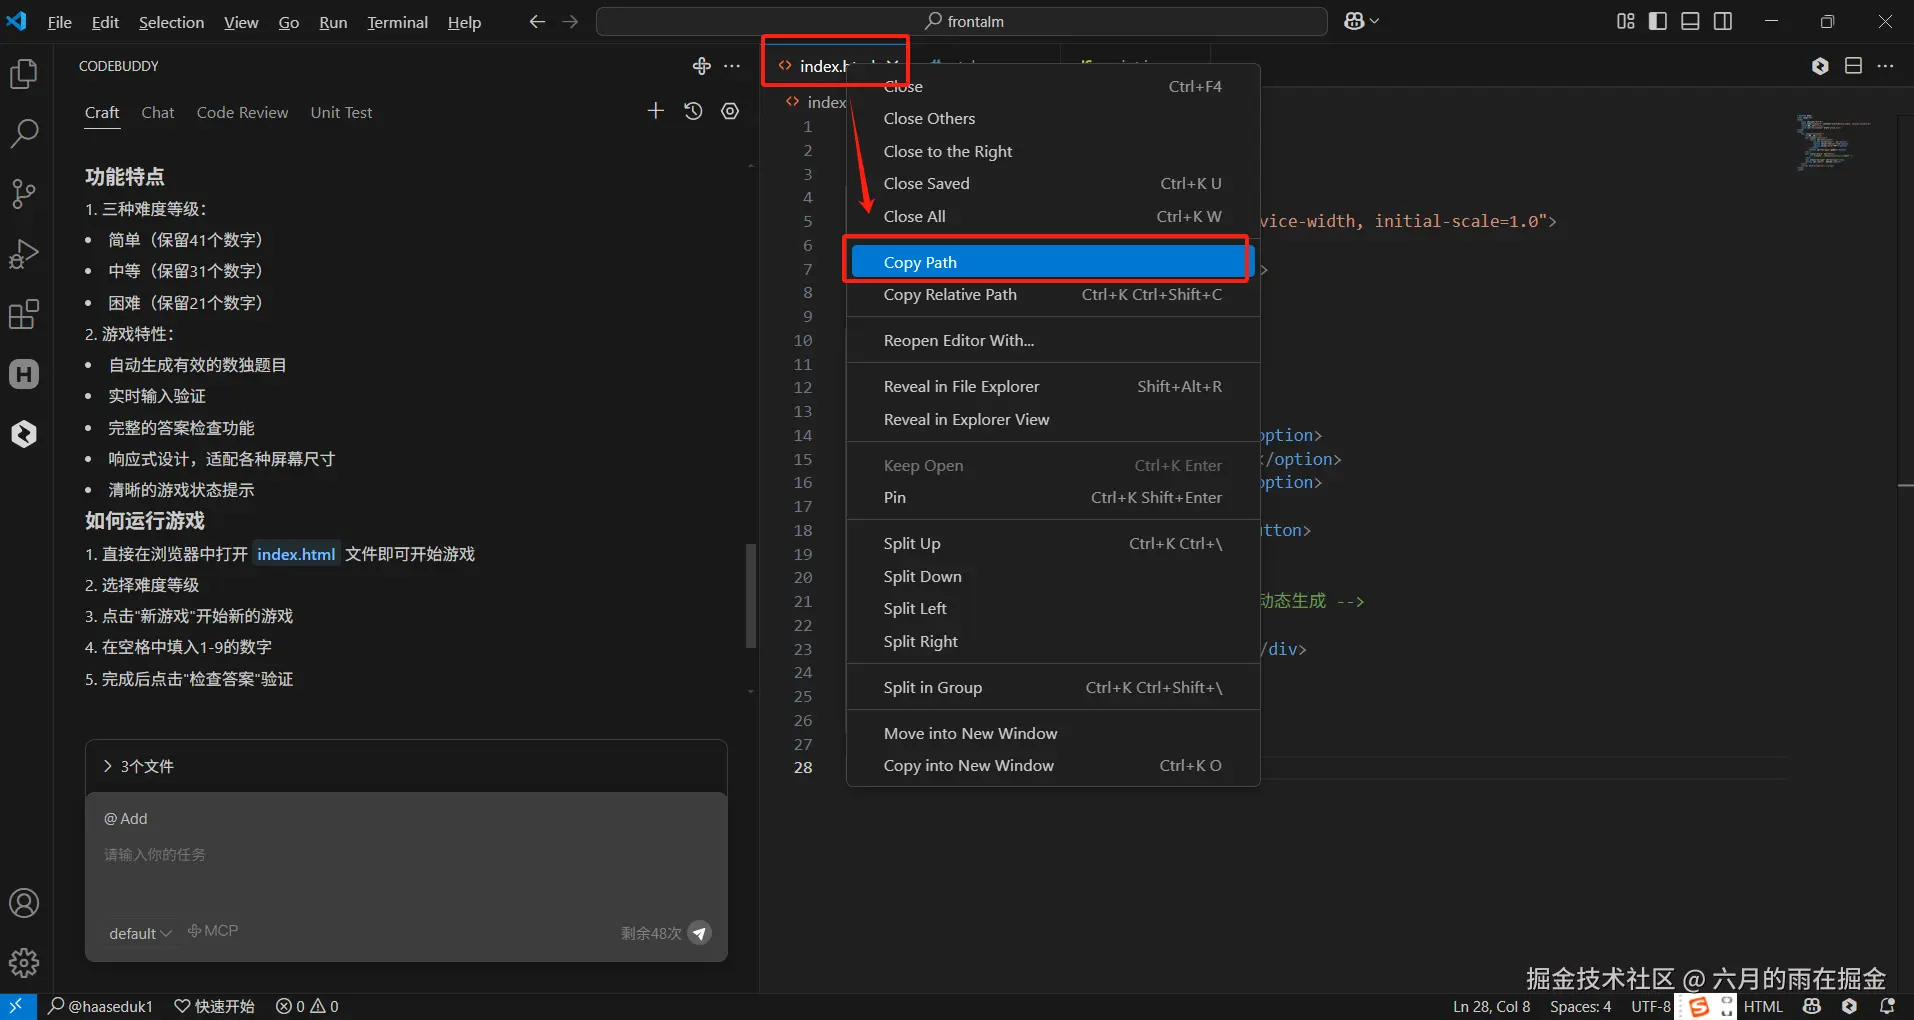
Task: Open the Search view in activity bar
Action: [x=24, y=134]
